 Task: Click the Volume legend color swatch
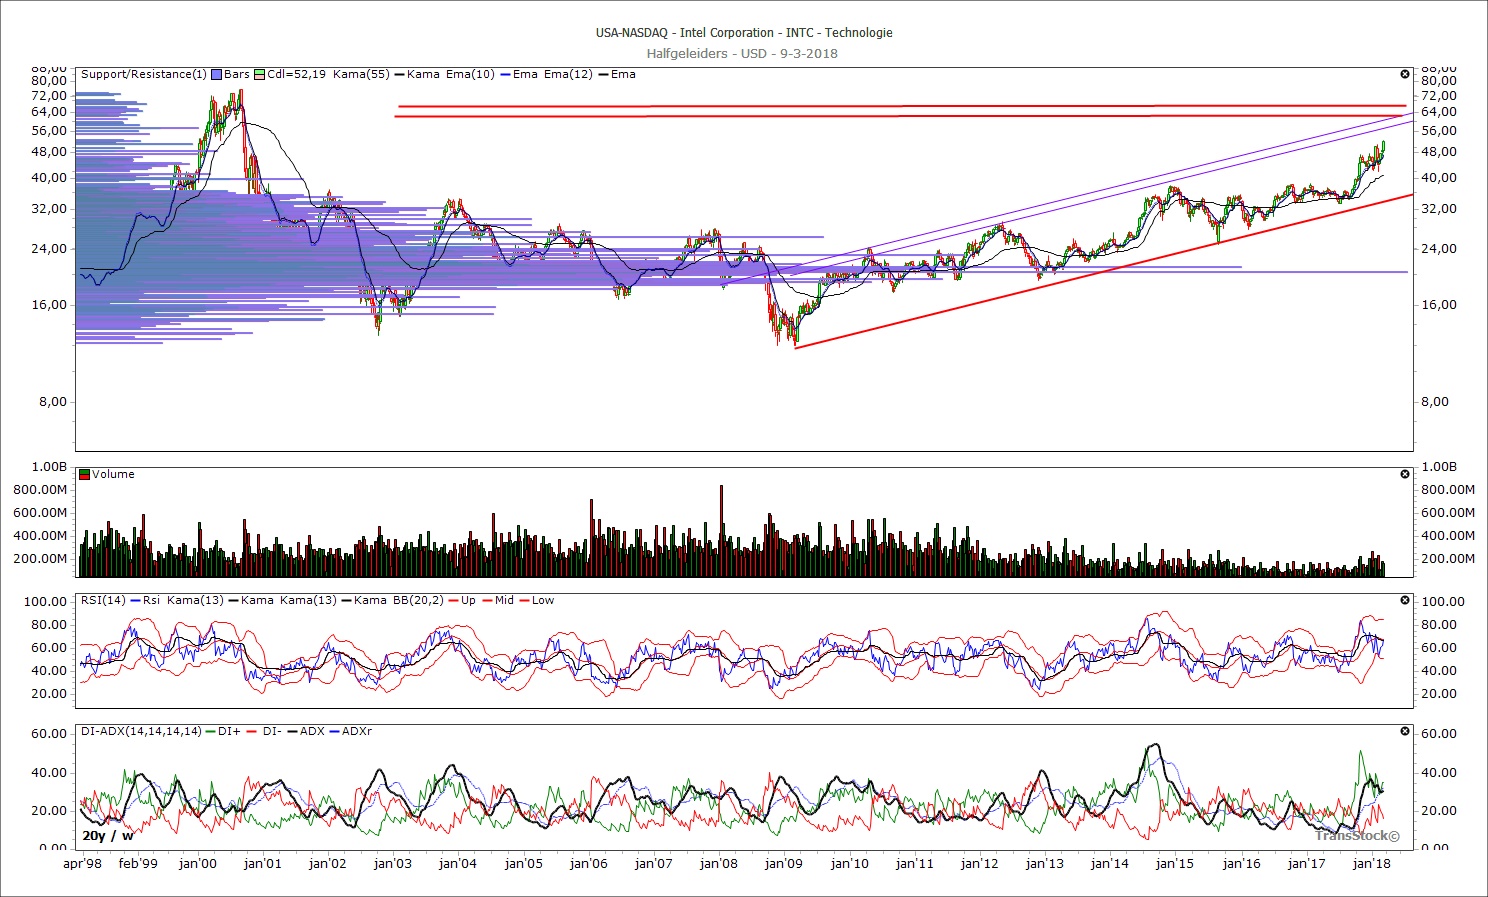click(x=85, y=474)
